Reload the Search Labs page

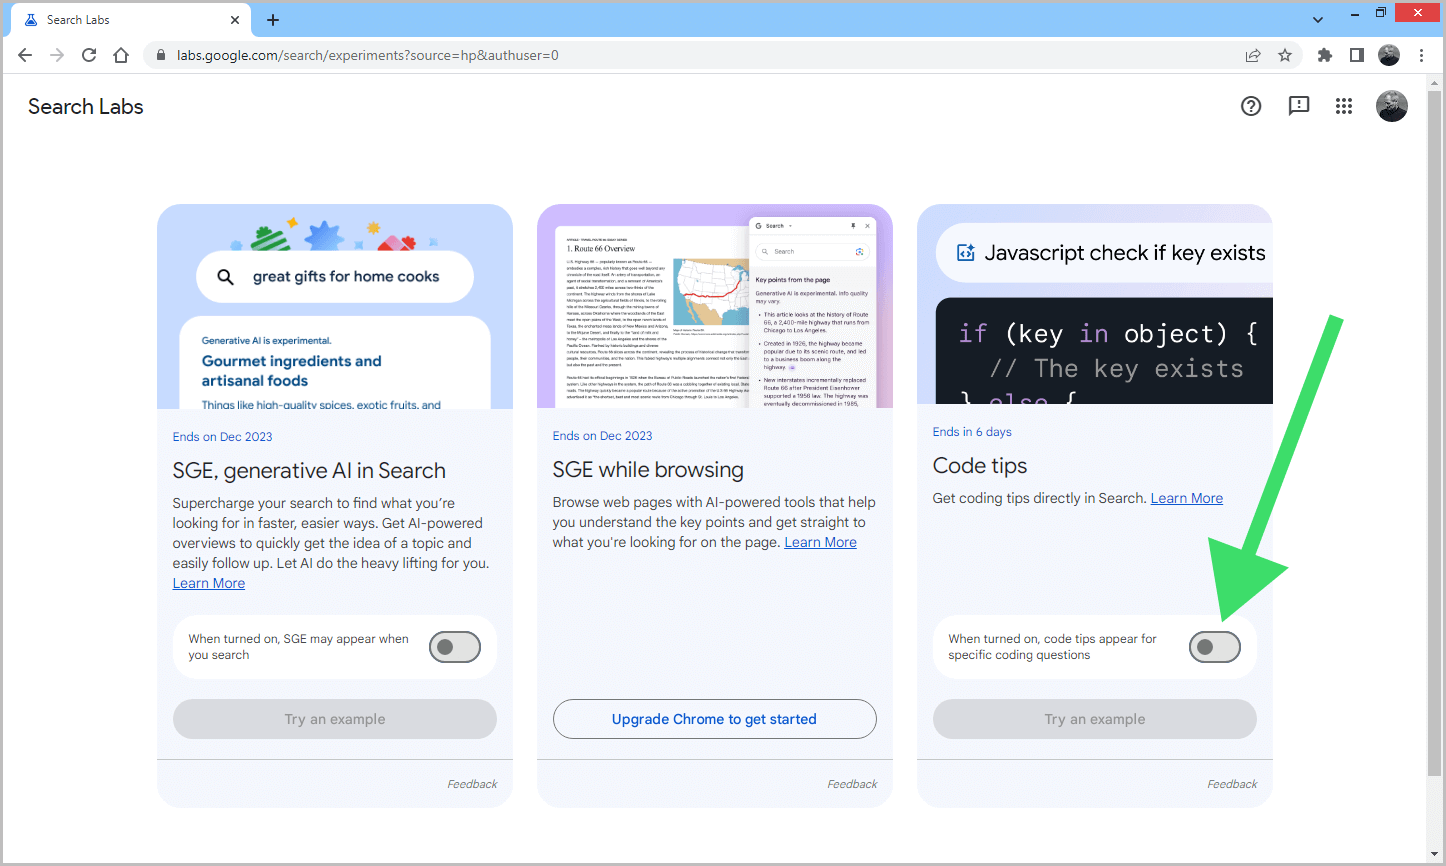[89, 56]
